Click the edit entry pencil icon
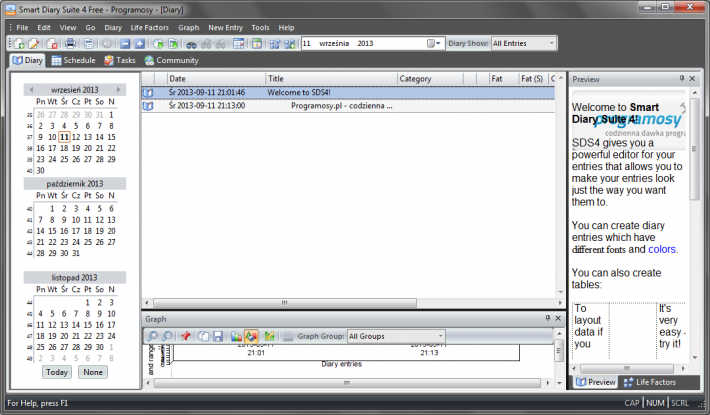The width and height of the screenshot is (710, 415). (34, 43)
